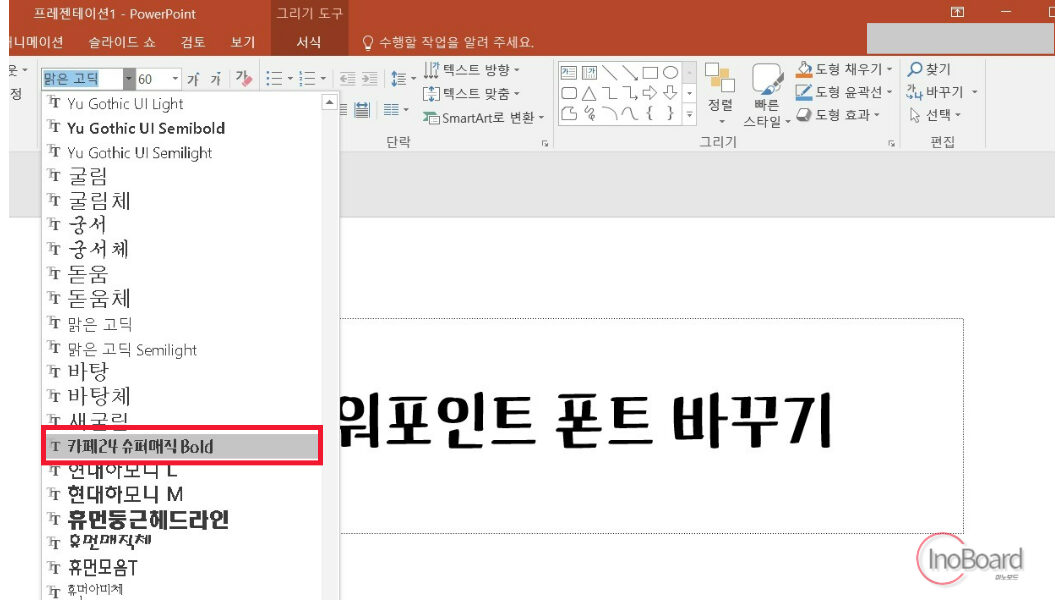1060x600 pixels.
Task: Clear all text formatting with eraser icon
Action: coord(243,79)
